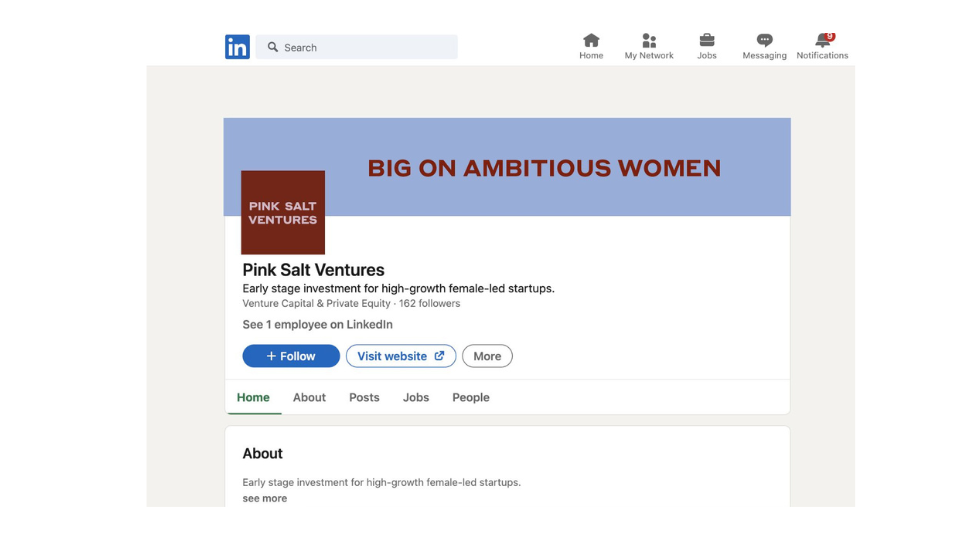Open the Jobs briefcase in top navigation

click(x=707, y=47)
